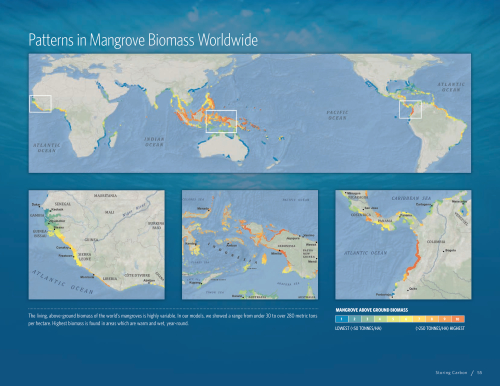Viewport: 500px width, 386px height.
Task: Click the Mangrove Above Ground Biomass legend heading
Action: 372,310
